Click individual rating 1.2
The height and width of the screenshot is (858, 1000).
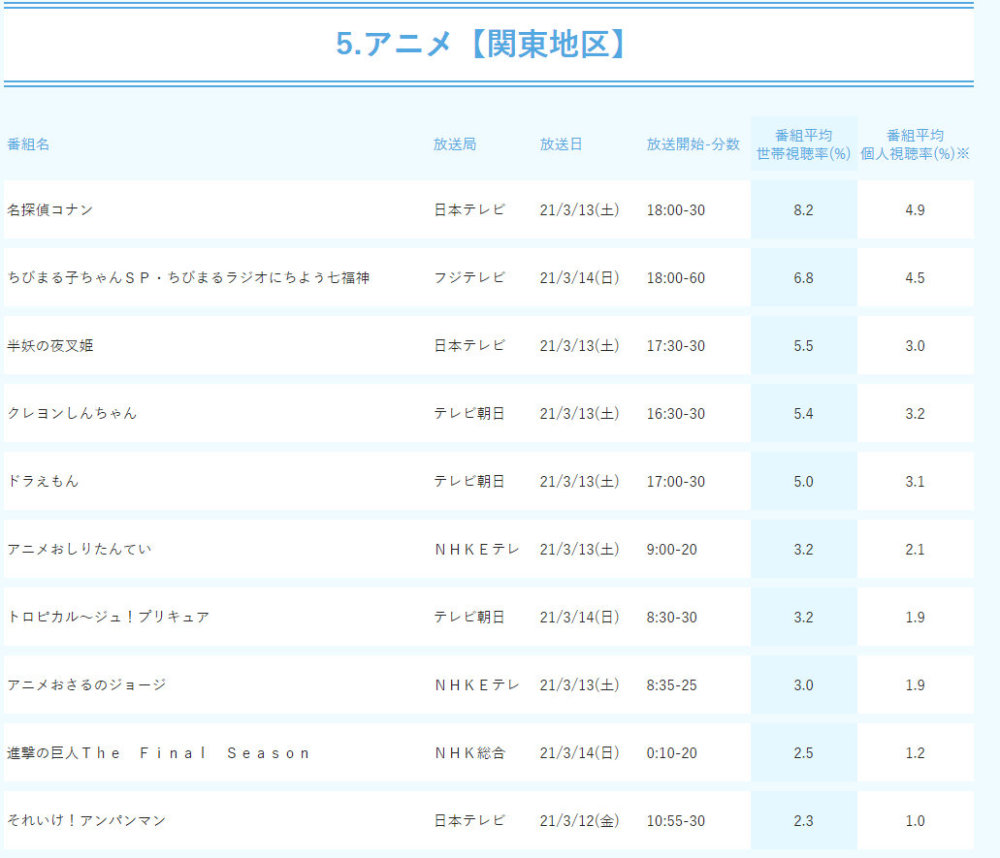click(915, 753)
